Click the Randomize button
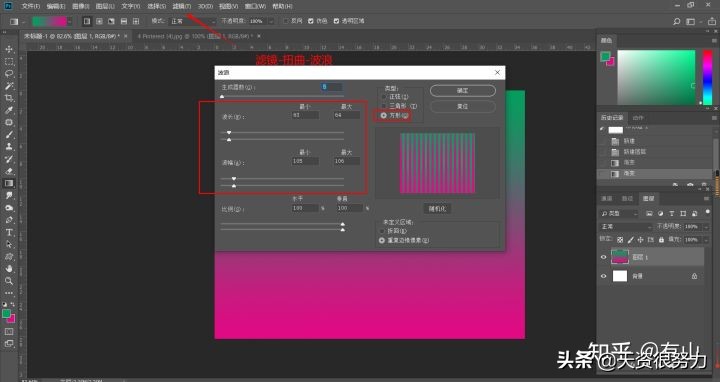 437,209
